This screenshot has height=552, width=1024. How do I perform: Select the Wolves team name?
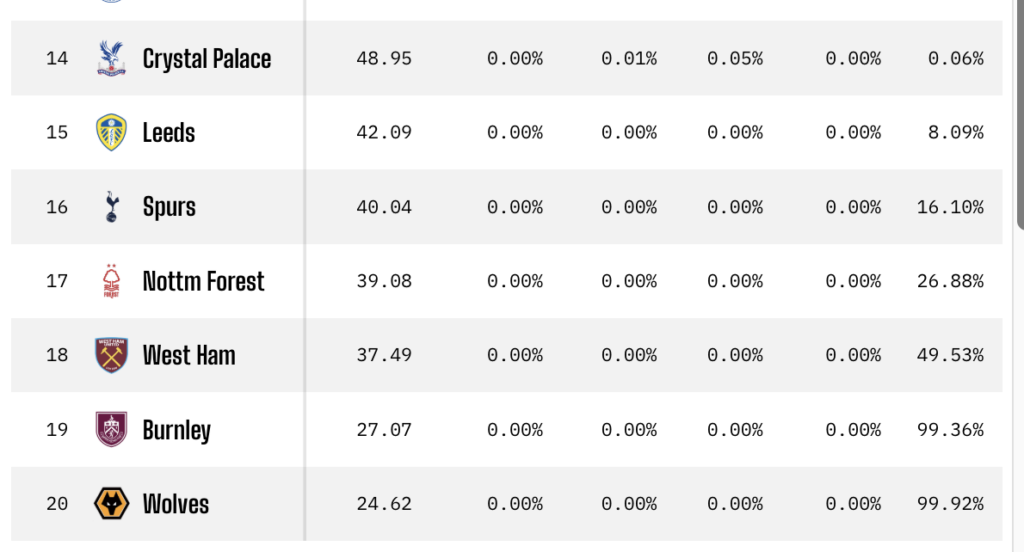(x=176, y=503)
